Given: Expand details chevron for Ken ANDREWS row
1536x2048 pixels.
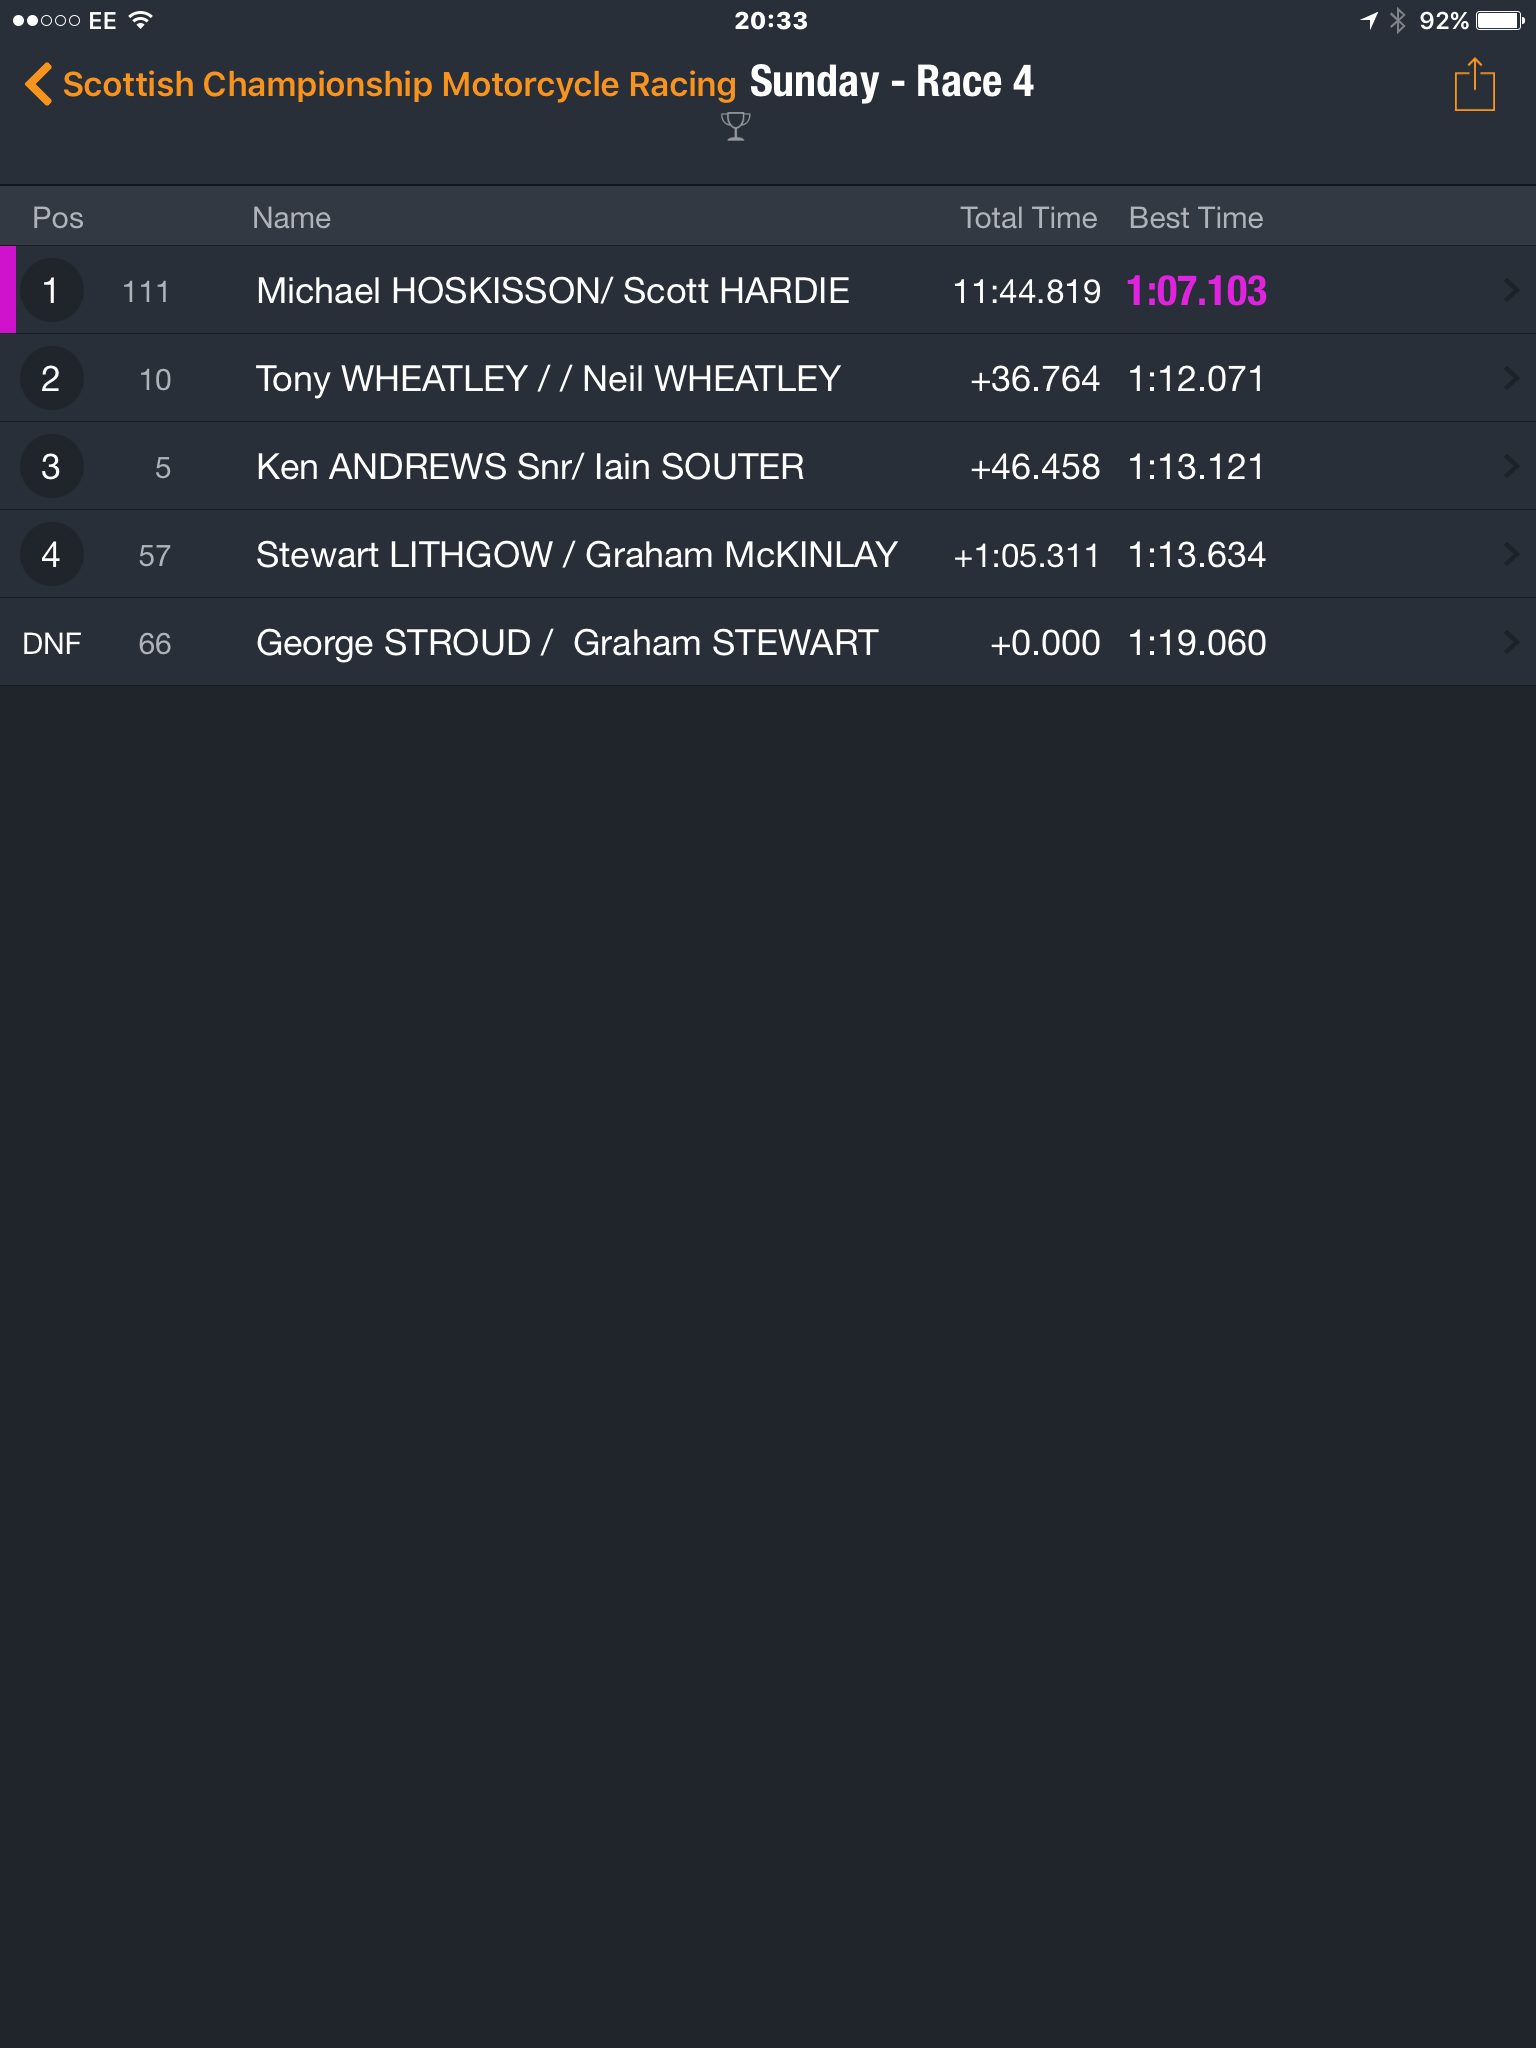Looking at the screenshot, I should pos(1511,467).
